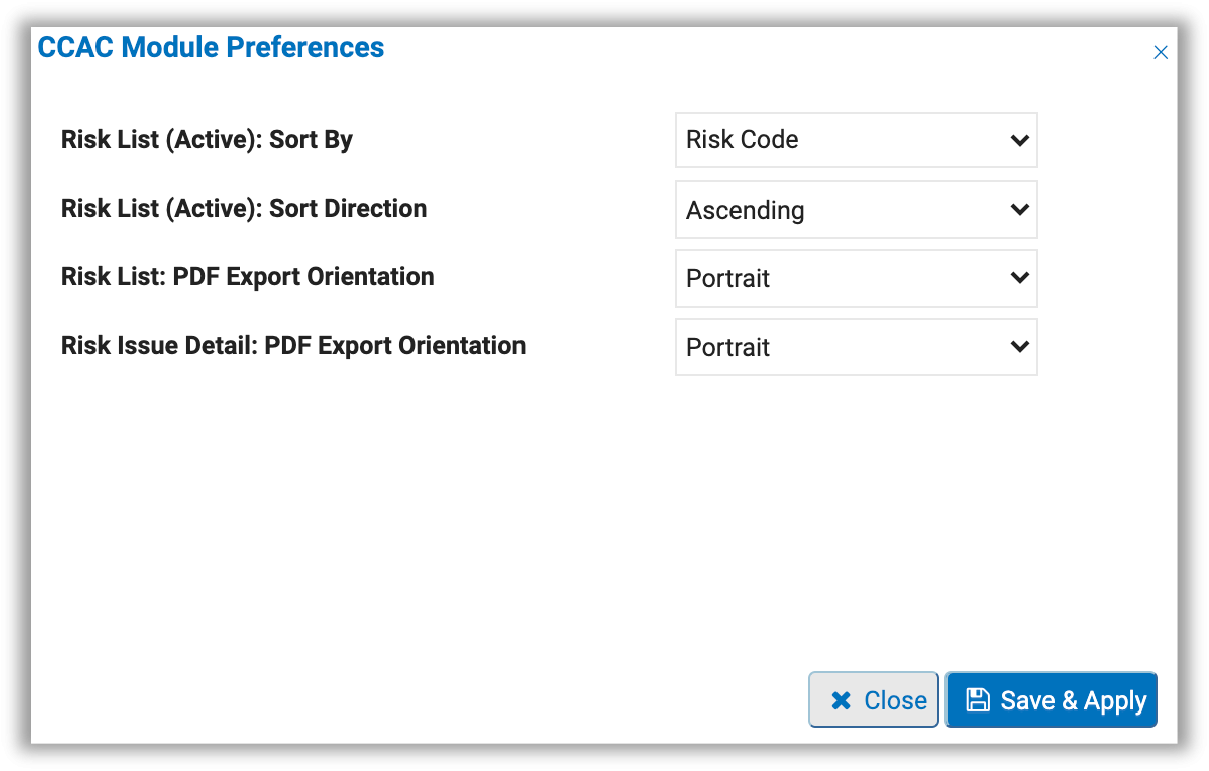Click the Portrait value for Risk Issue Detail export
Screen dimensions: 1209x771
pyautogui.click(x=727, y=347)
